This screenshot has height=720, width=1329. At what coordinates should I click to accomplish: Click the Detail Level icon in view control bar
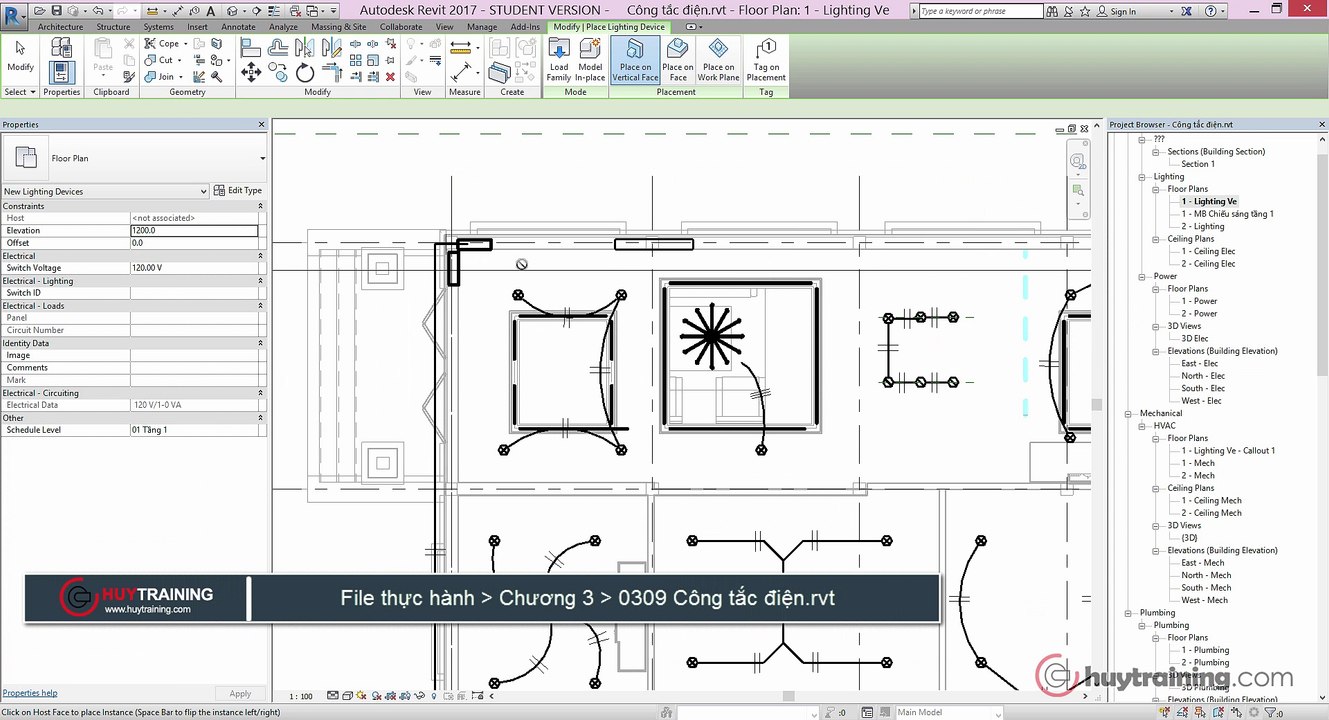(x=333, y=696)
